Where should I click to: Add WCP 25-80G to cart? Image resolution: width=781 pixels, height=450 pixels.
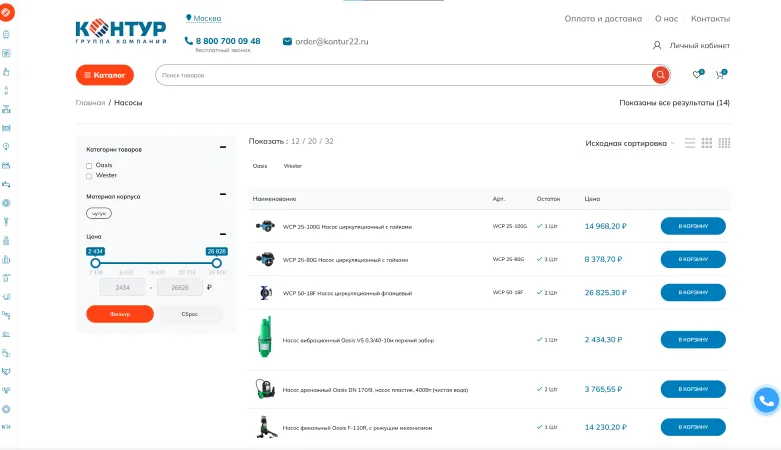point(693,259)
